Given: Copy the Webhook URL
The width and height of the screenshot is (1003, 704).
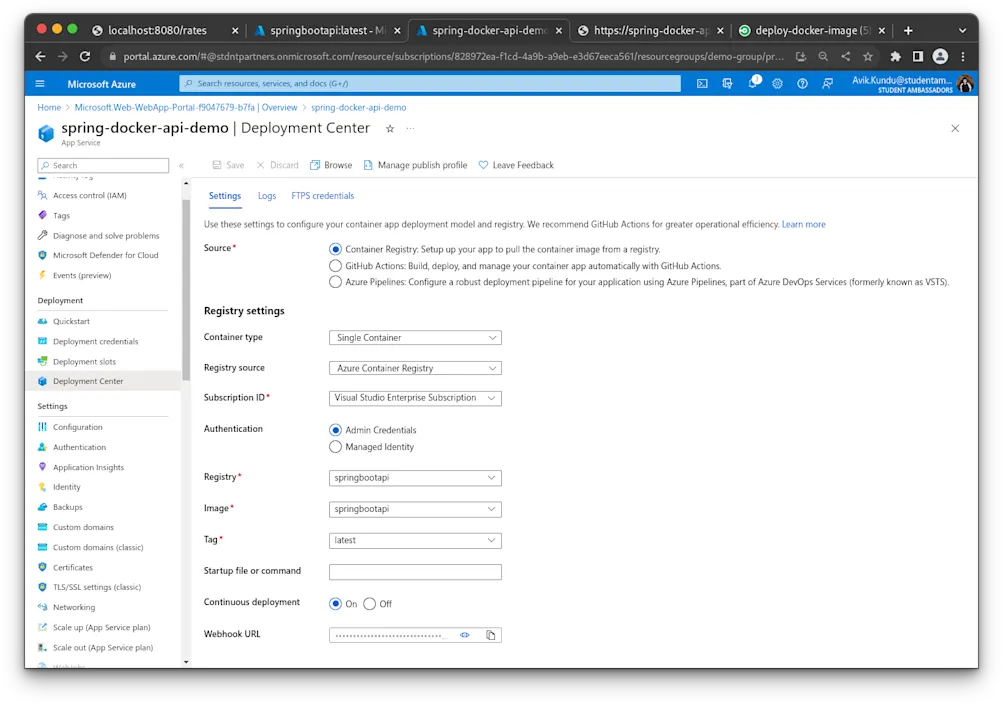Looking at the screenshot, I should [490, 634].
